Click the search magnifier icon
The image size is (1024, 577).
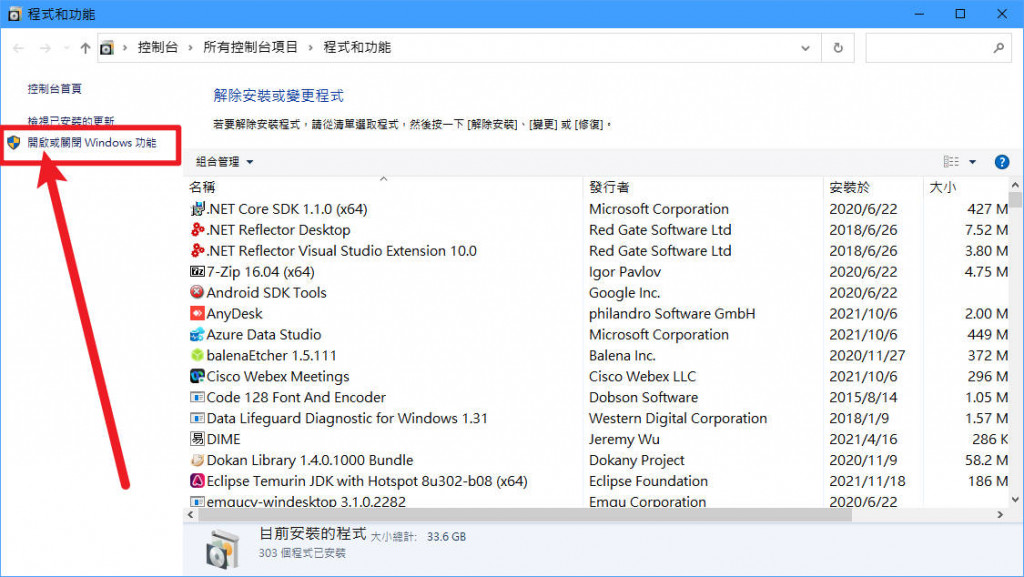click(999, 48)
